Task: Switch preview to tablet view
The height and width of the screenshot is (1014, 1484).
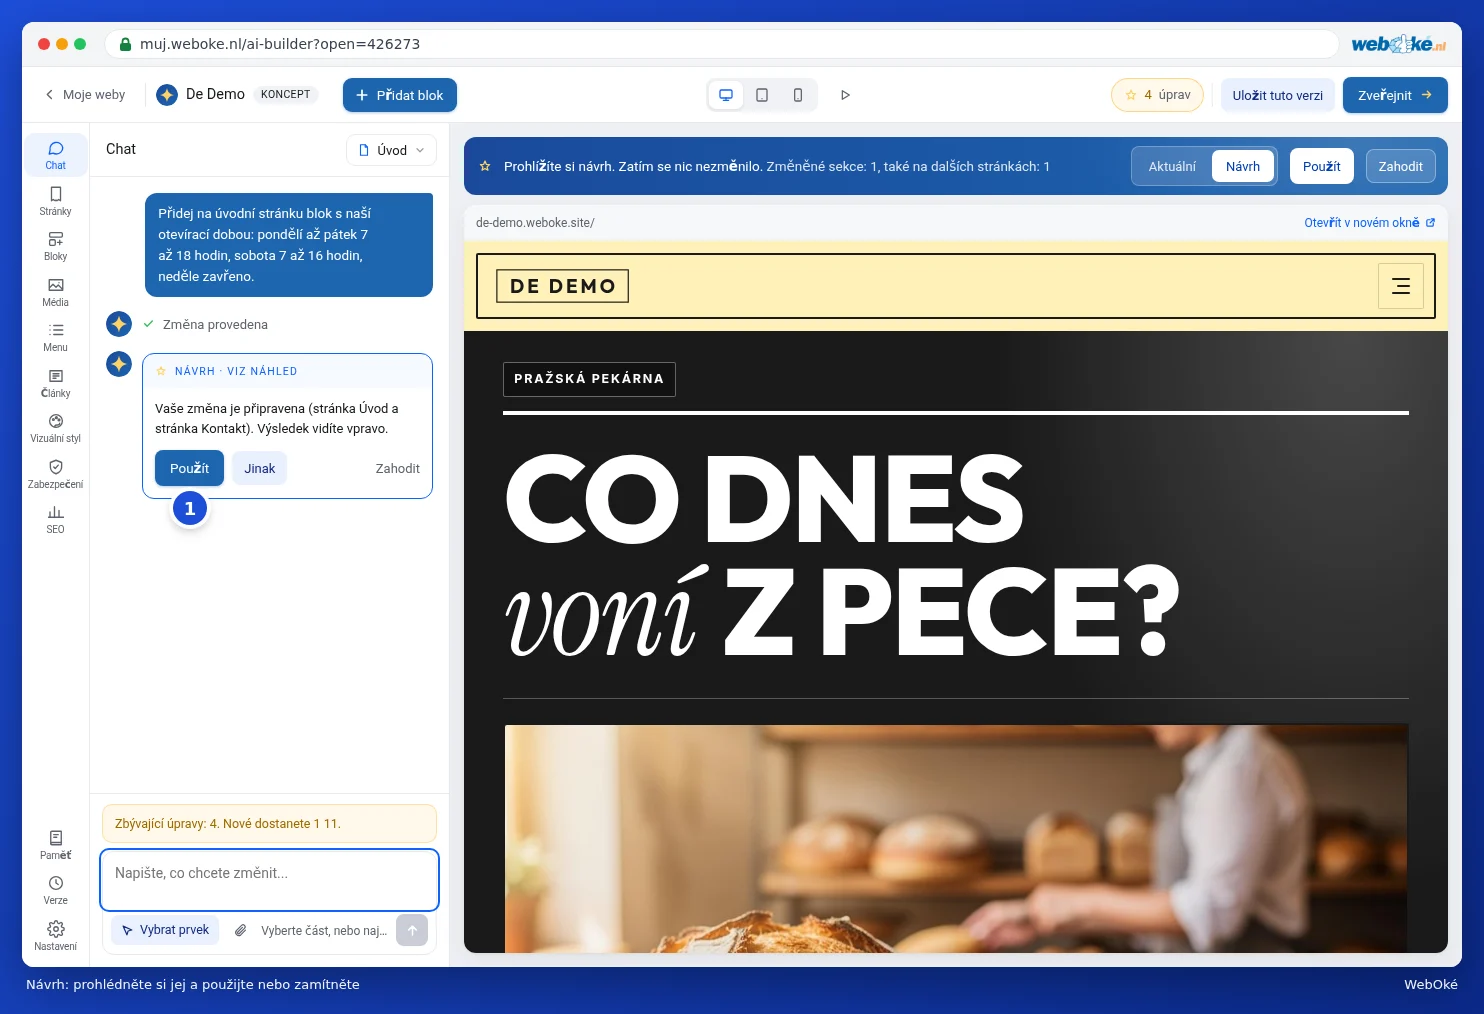Action: click(762, 95)
